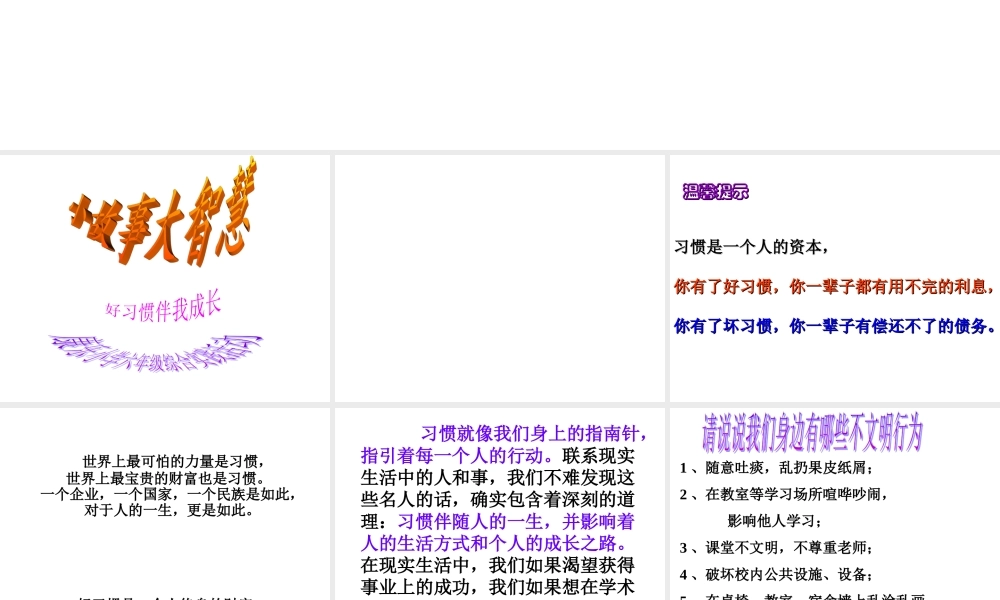Click the line 对于人的一生，更是如此

[169, 510]
